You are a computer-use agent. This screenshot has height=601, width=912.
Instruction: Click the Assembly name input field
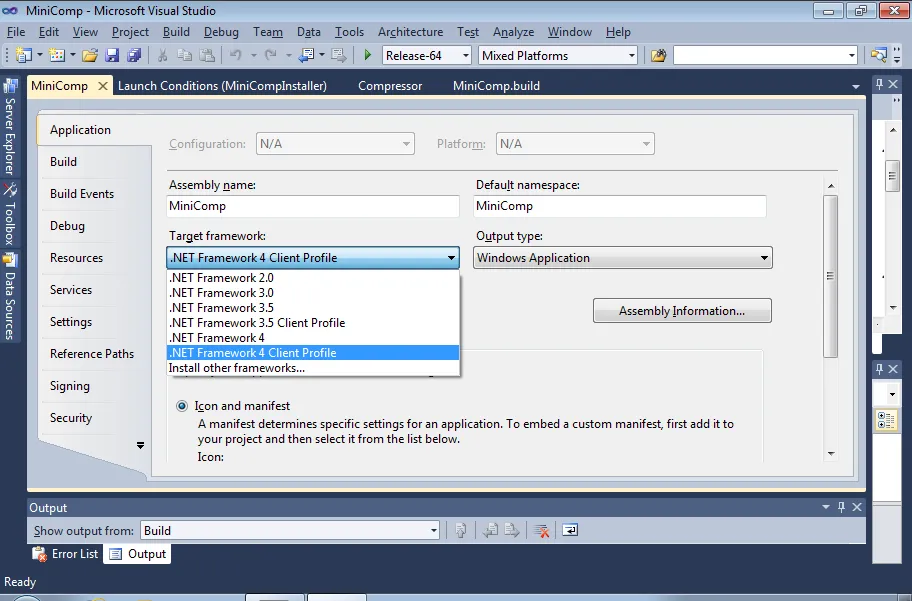(x=313, y=206)
